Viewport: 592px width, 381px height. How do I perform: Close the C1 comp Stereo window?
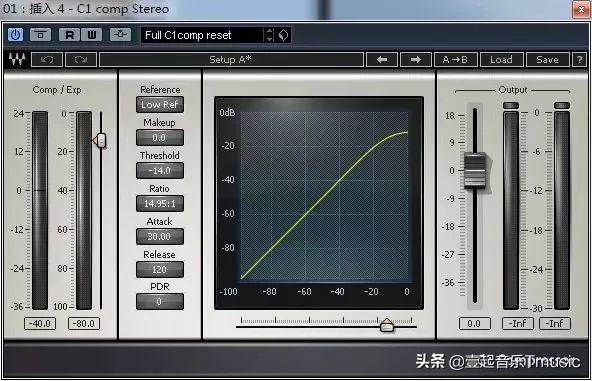(581, 9)
